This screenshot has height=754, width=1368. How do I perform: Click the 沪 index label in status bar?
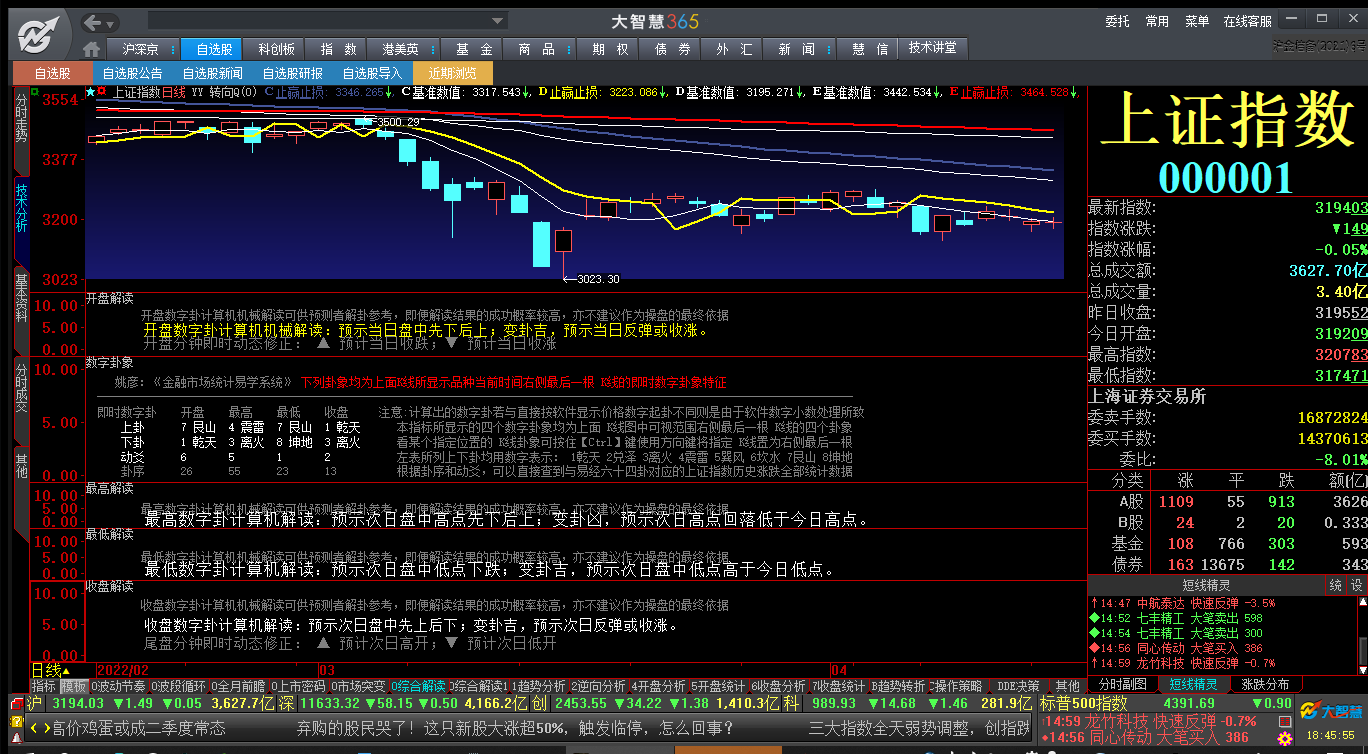(34, 704)
